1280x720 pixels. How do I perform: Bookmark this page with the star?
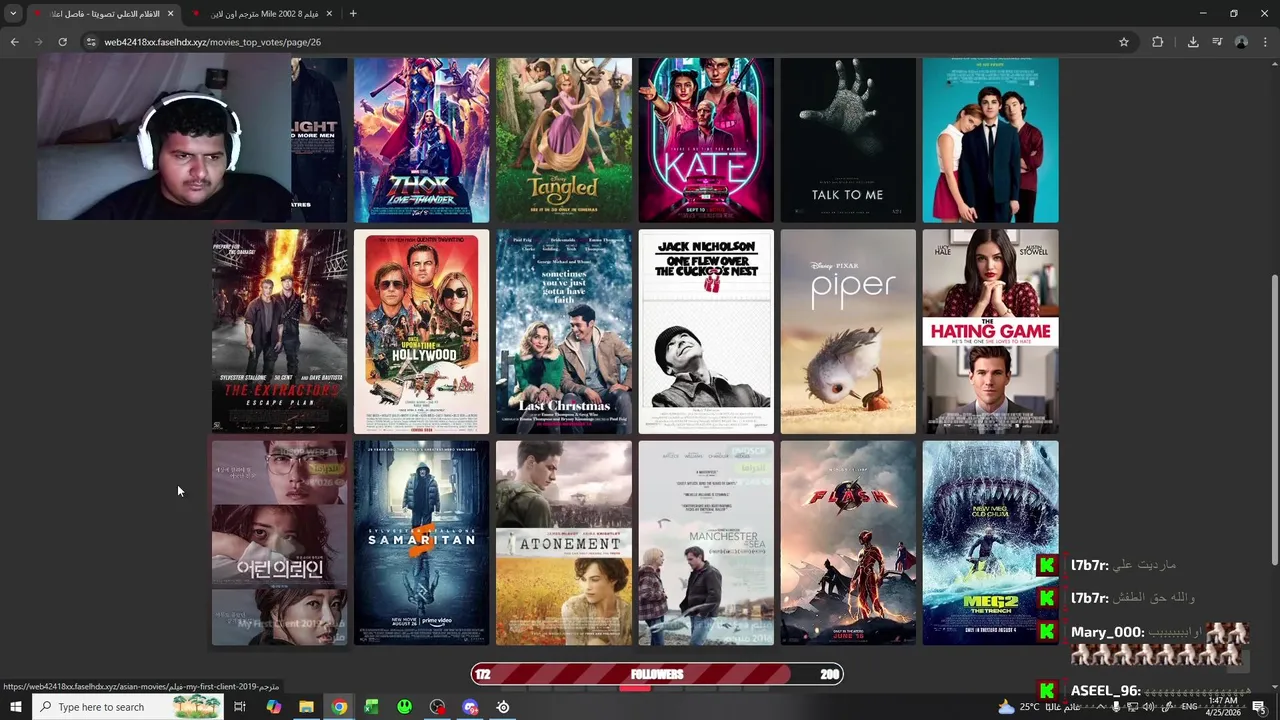pos(1124,42)
